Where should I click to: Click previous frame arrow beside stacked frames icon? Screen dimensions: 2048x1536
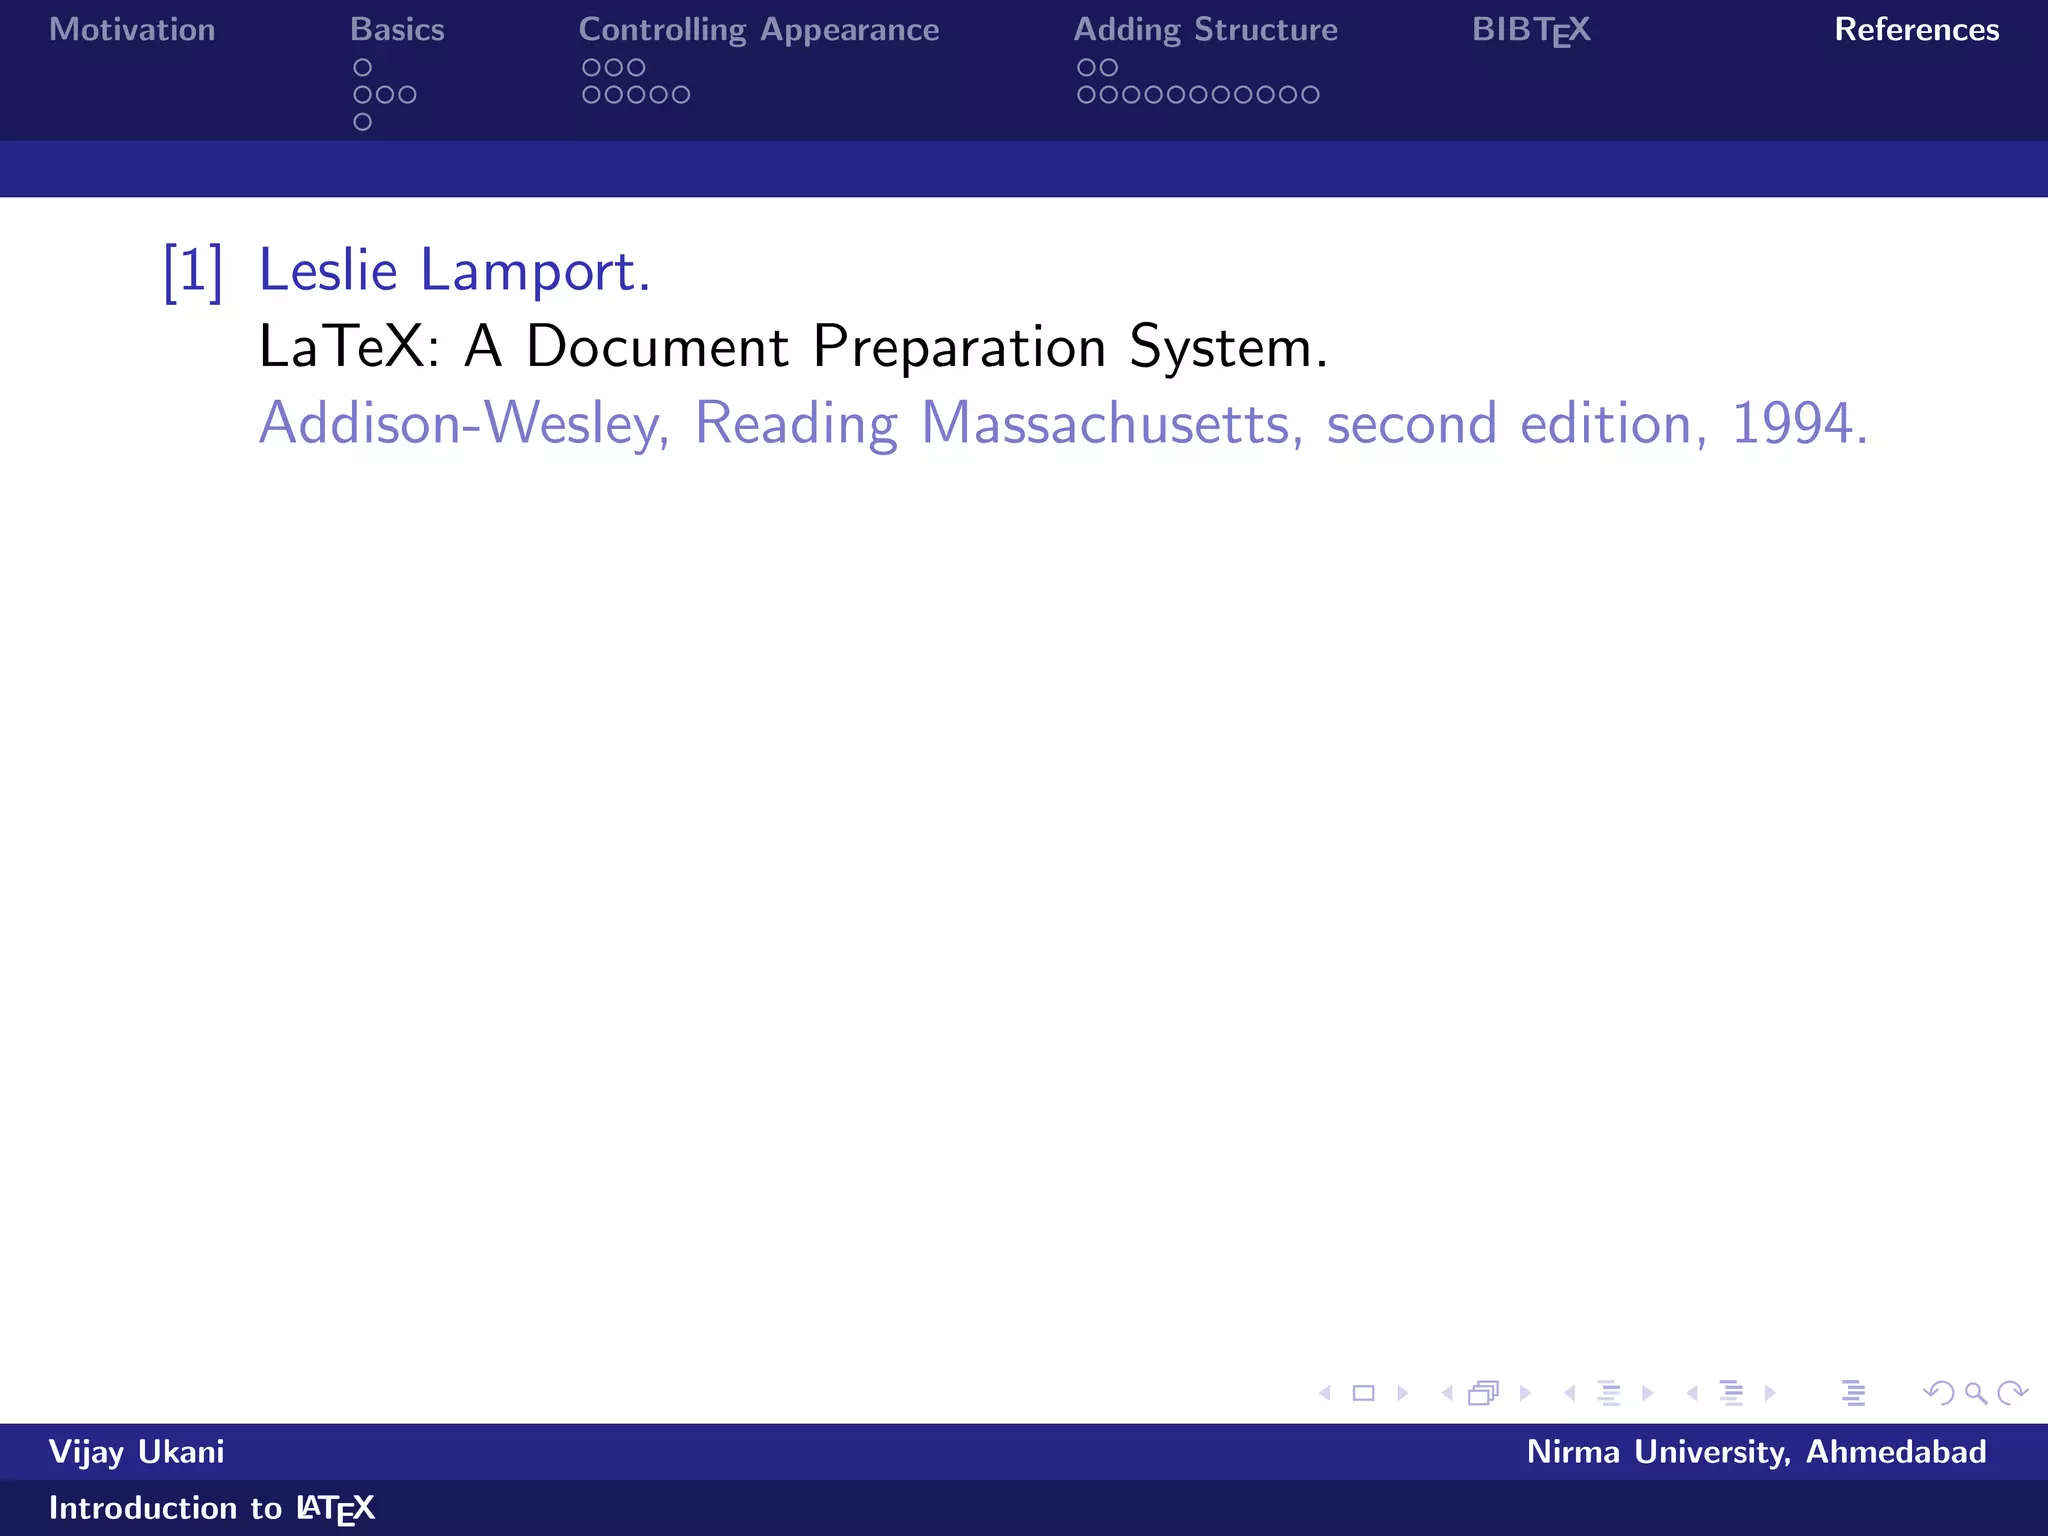(x=1447, y=1393)
